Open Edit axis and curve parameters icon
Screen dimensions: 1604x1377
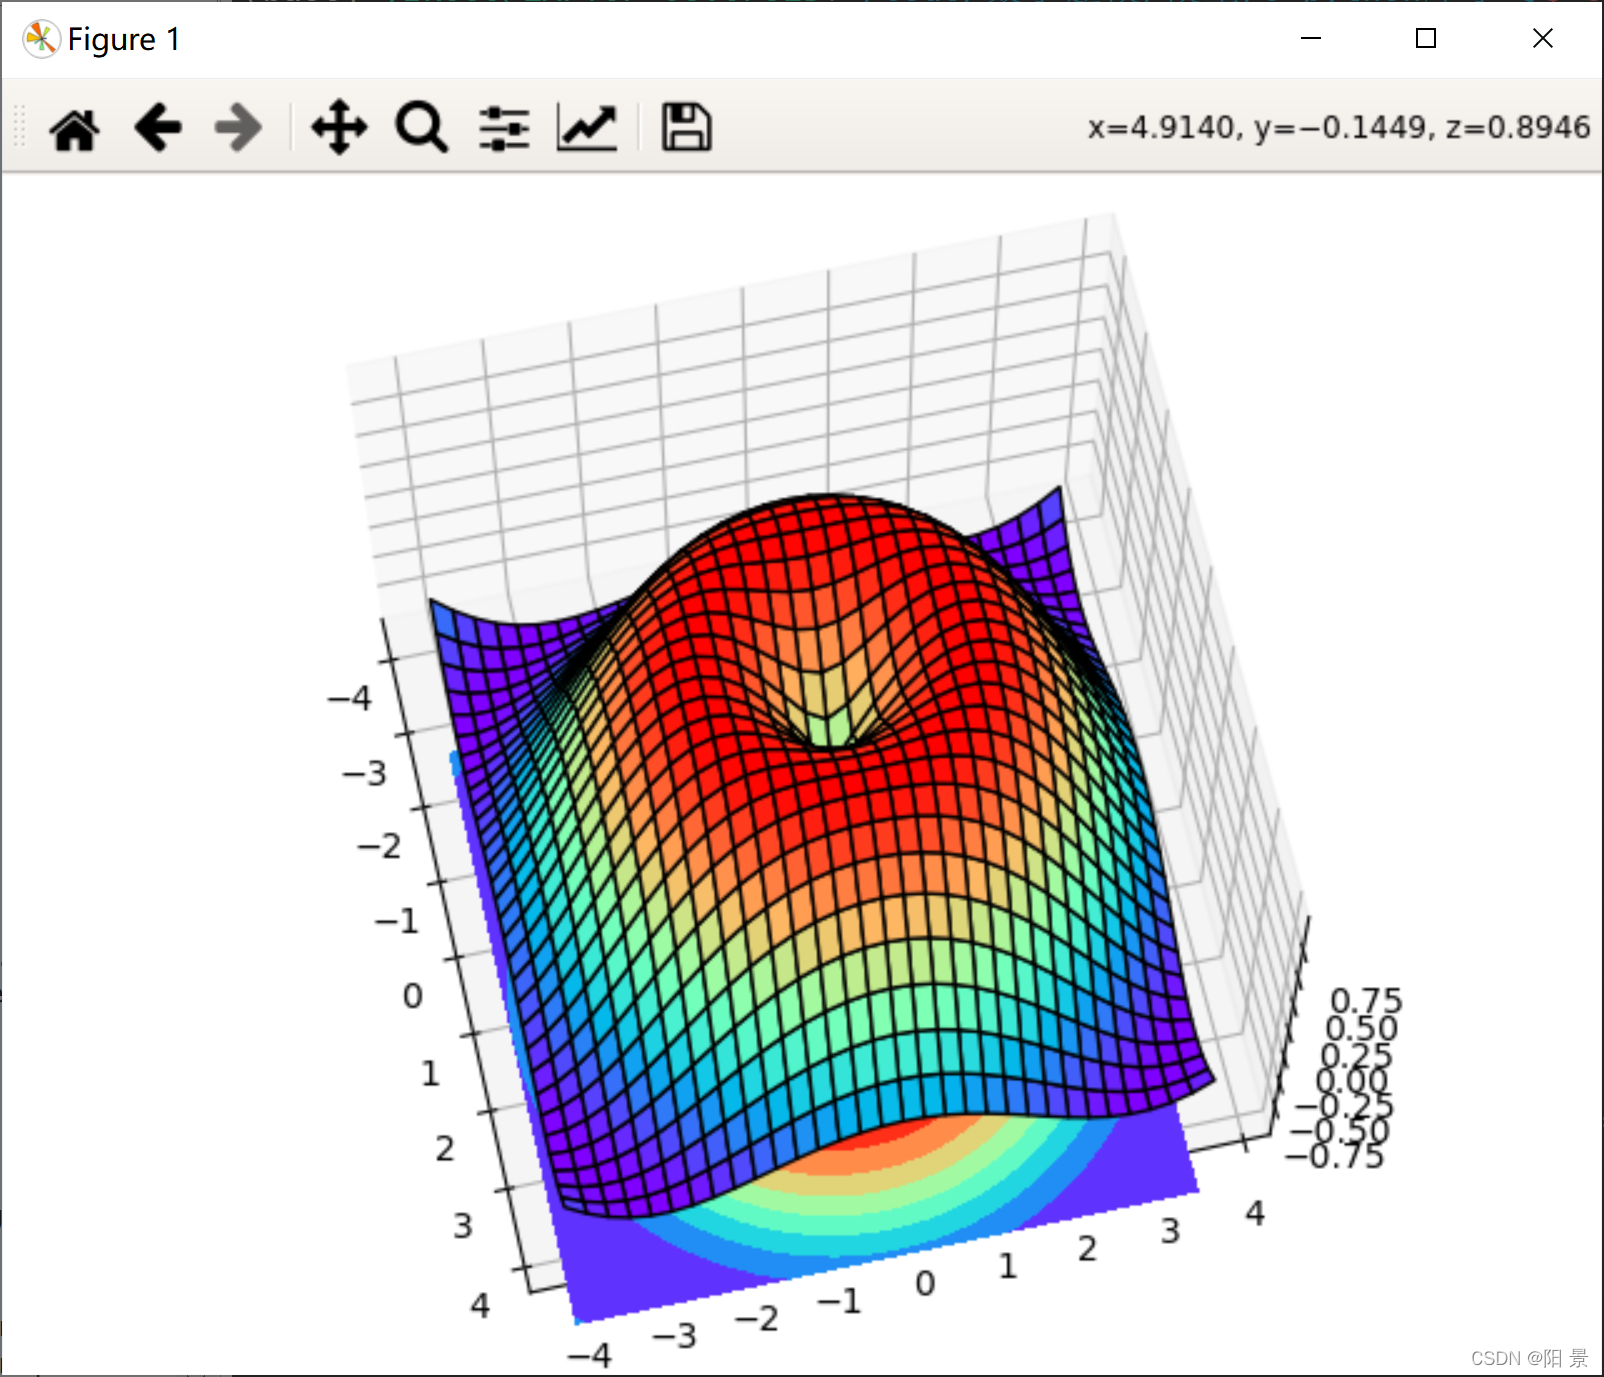coord(587,128)
